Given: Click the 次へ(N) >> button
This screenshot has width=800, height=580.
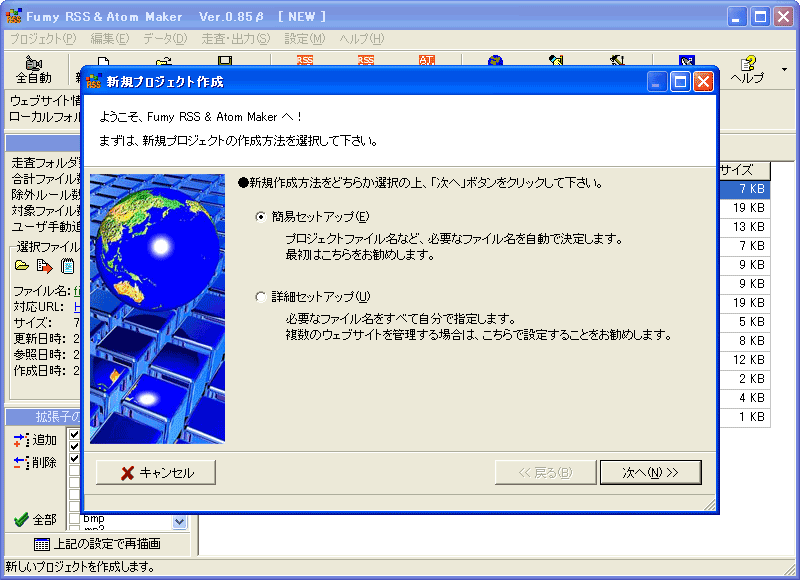Looking at the screenshot, I should pyautogui.click(x=651, y=472).
